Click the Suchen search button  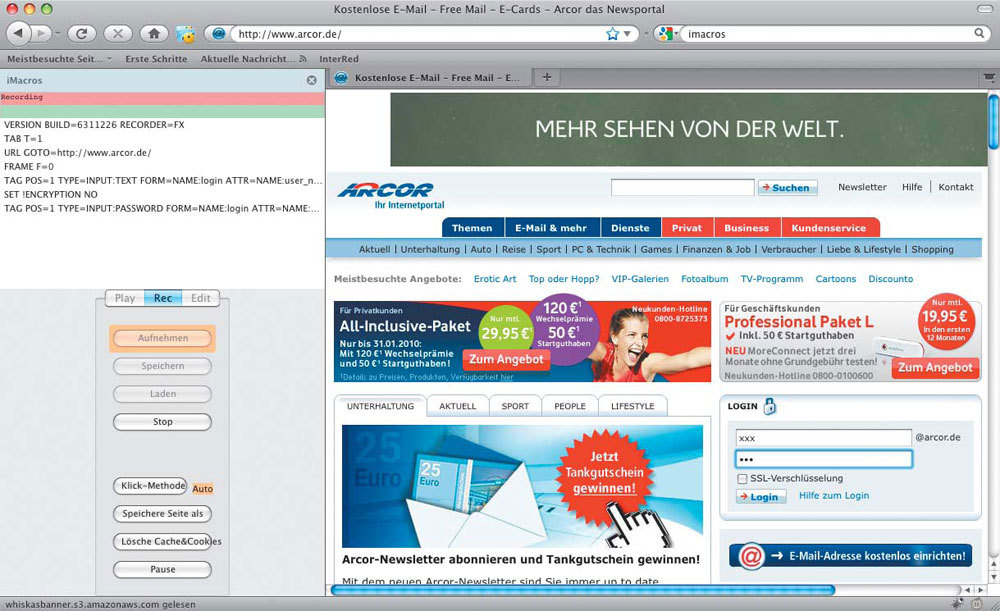click(788, 188)
